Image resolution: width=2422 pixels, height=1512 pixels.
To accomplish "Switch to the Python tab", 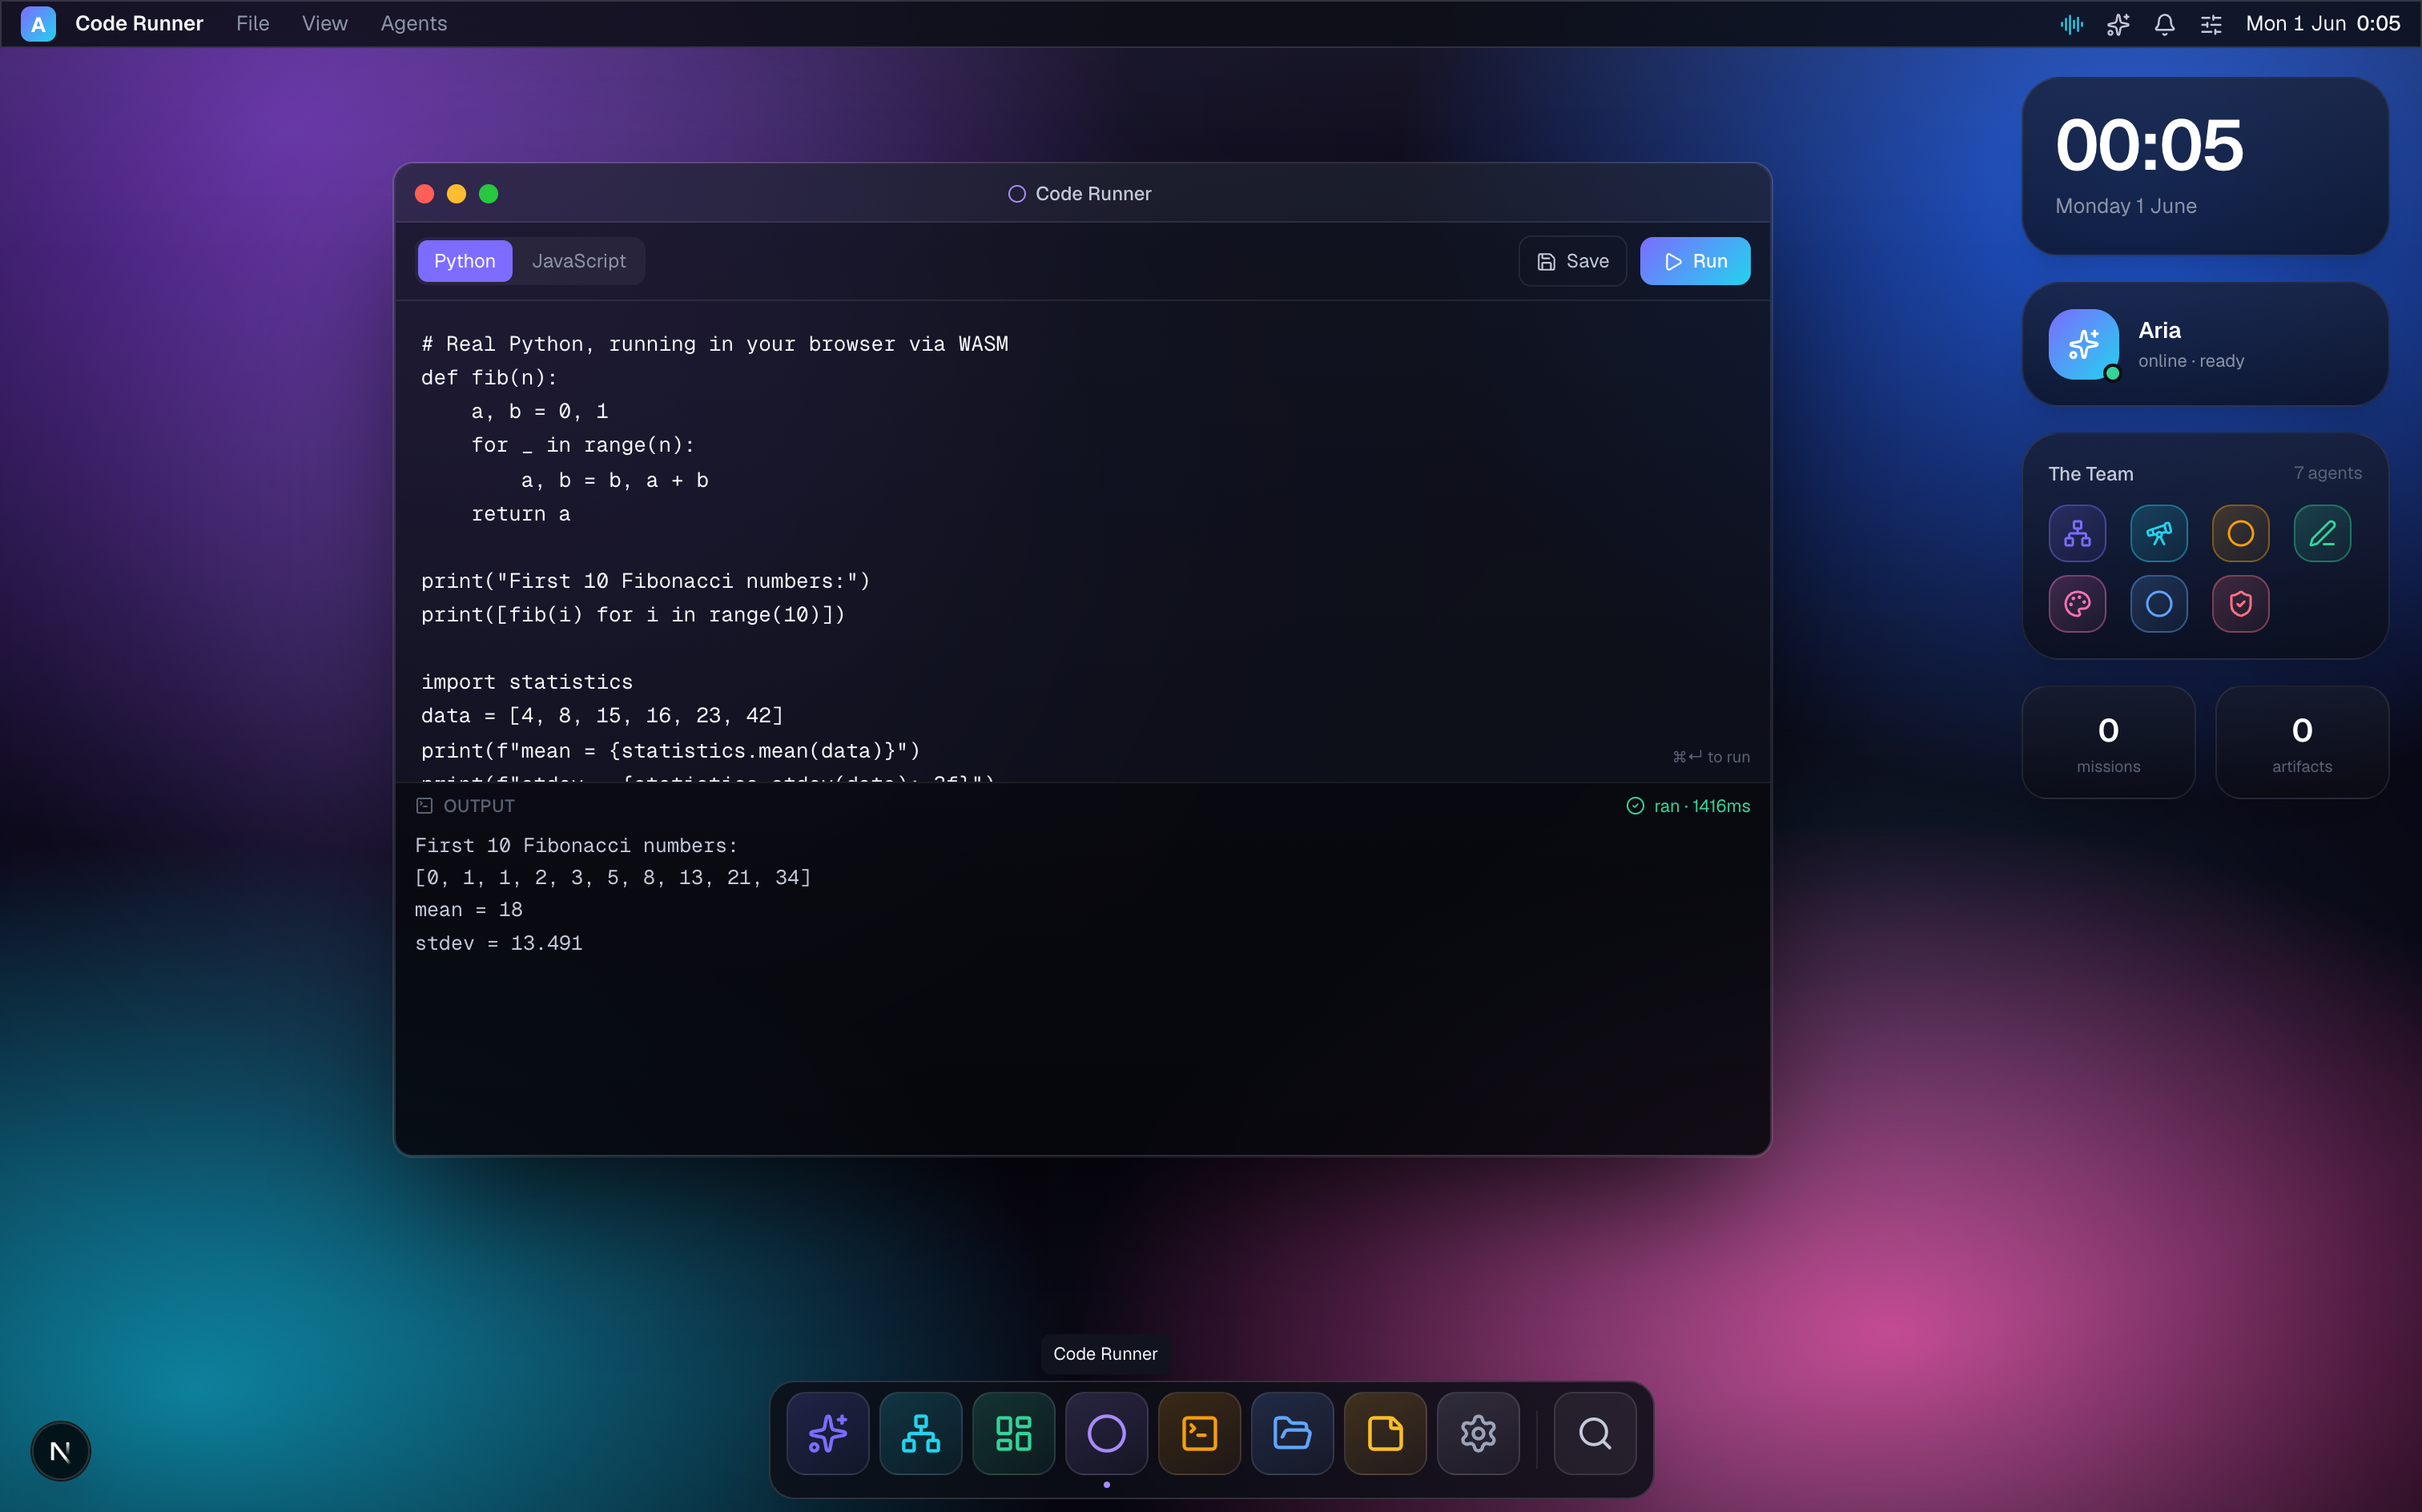I will [x=465, y=261].
